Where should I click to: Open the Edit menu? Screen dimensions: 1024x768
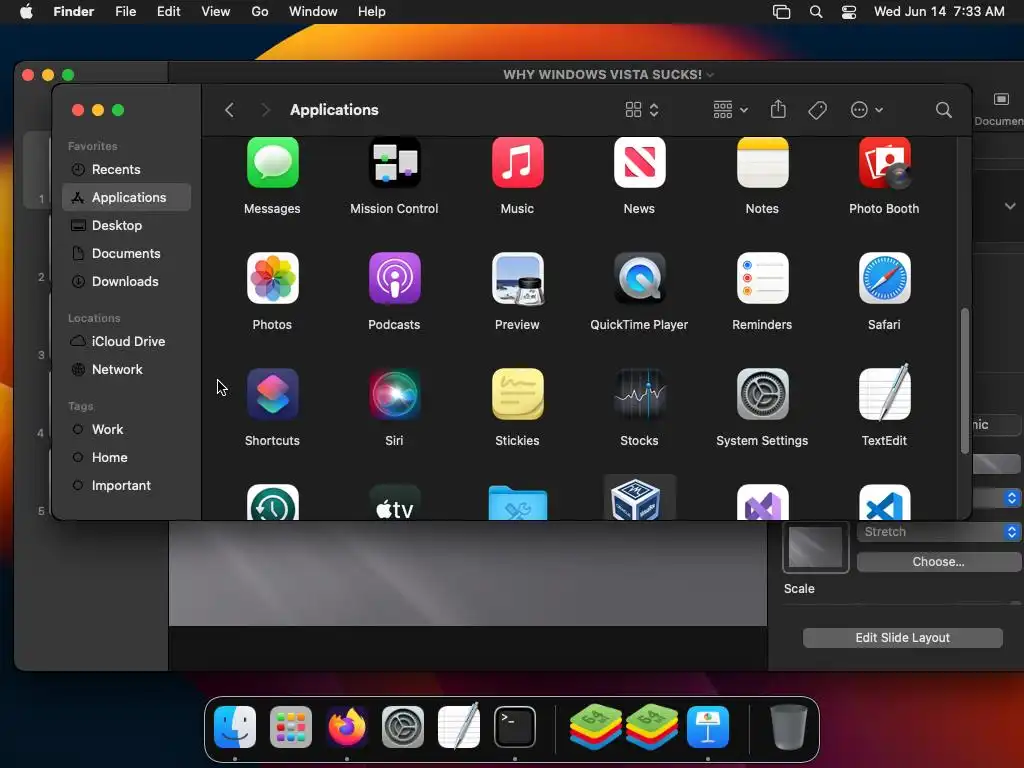tap(168, 12)
